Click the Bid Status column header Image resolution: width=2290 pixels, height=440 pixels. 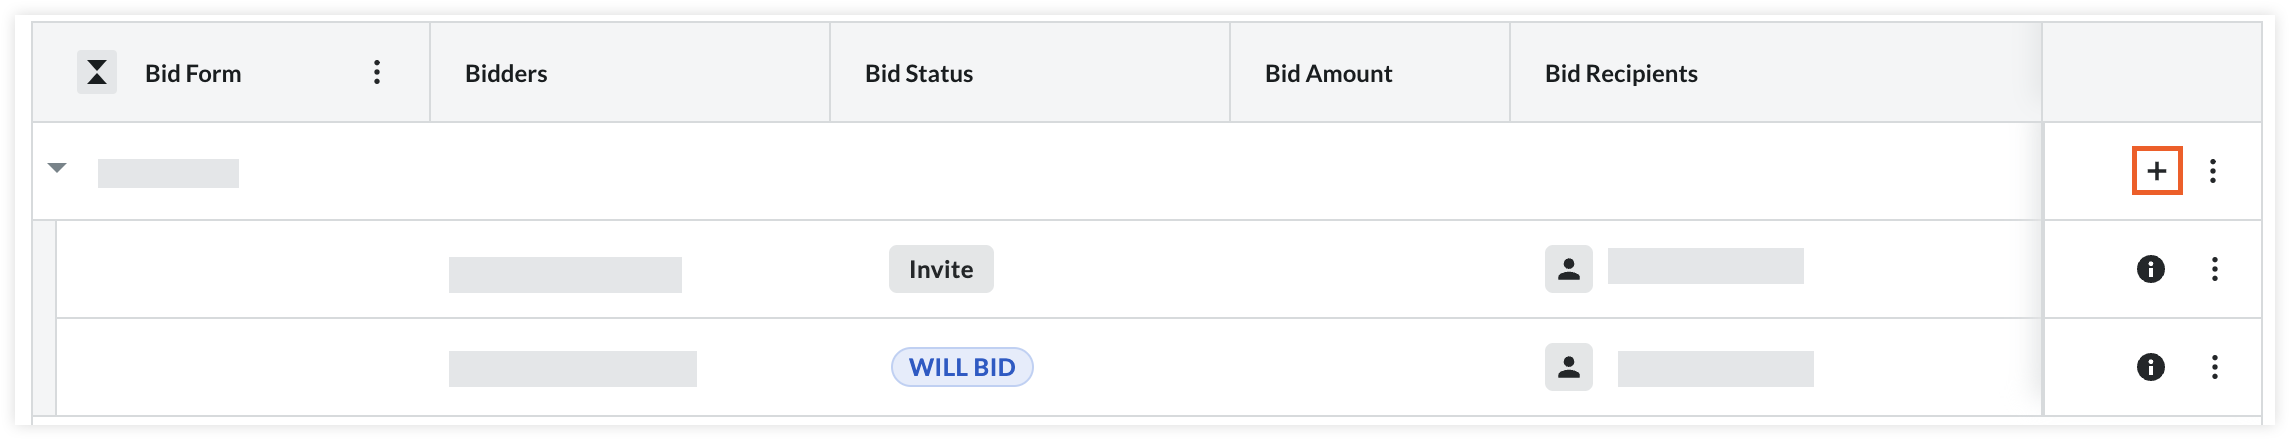[x=919, y=73]
